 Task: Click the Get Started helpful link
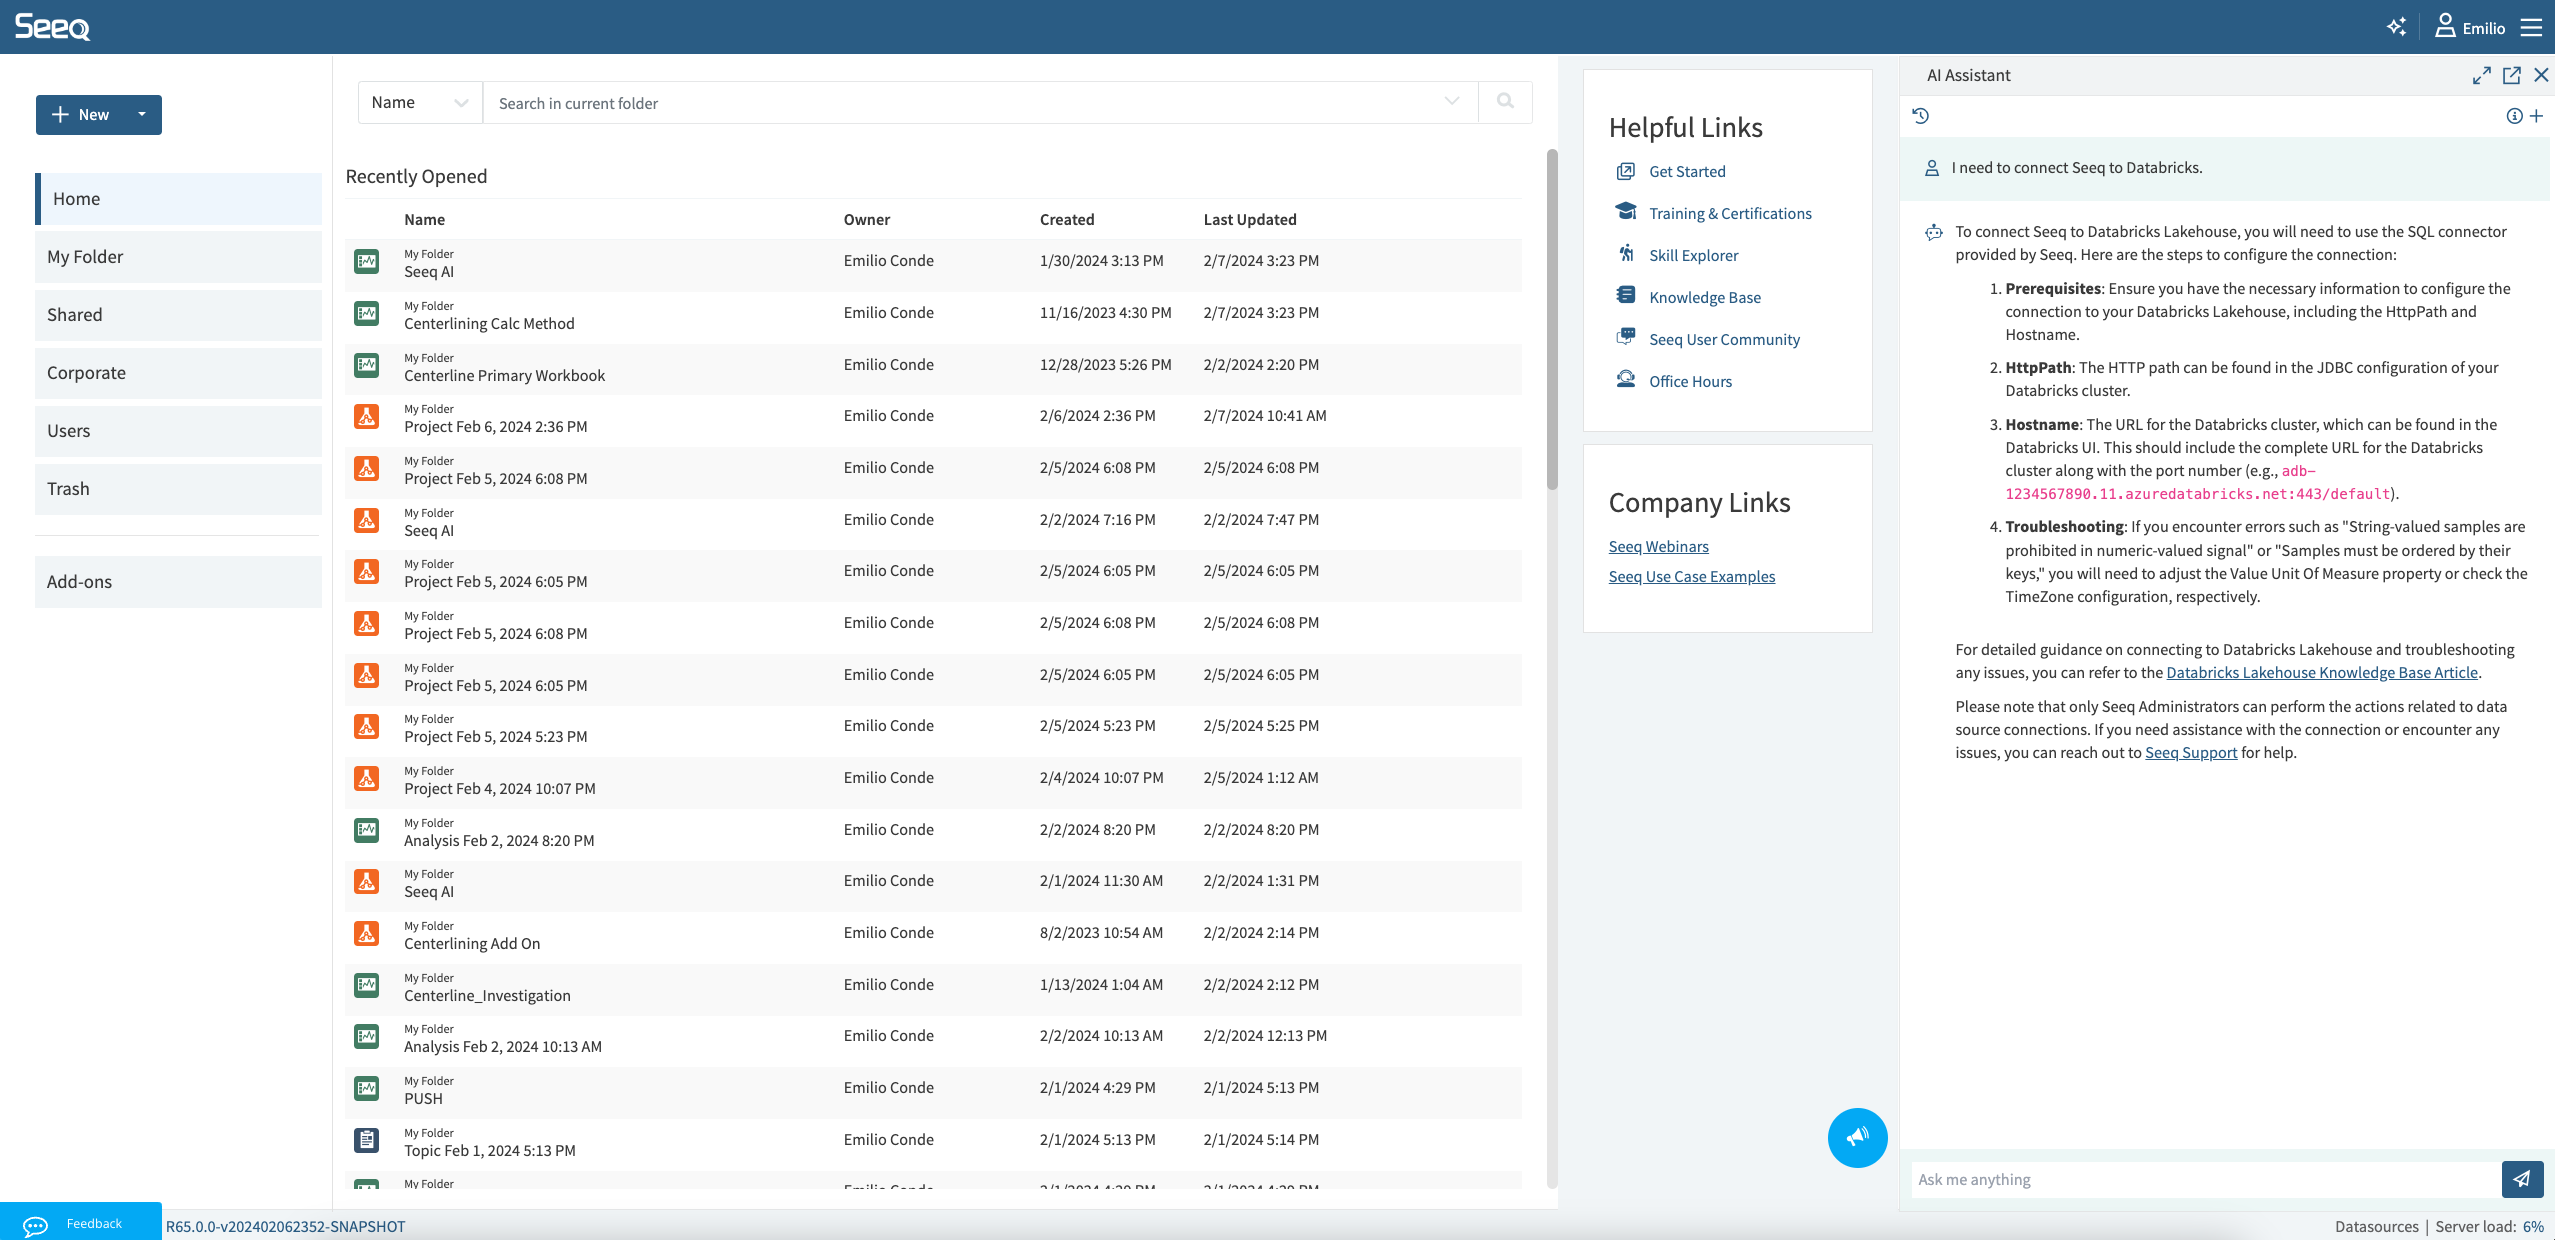click(x=1686, y=169)
